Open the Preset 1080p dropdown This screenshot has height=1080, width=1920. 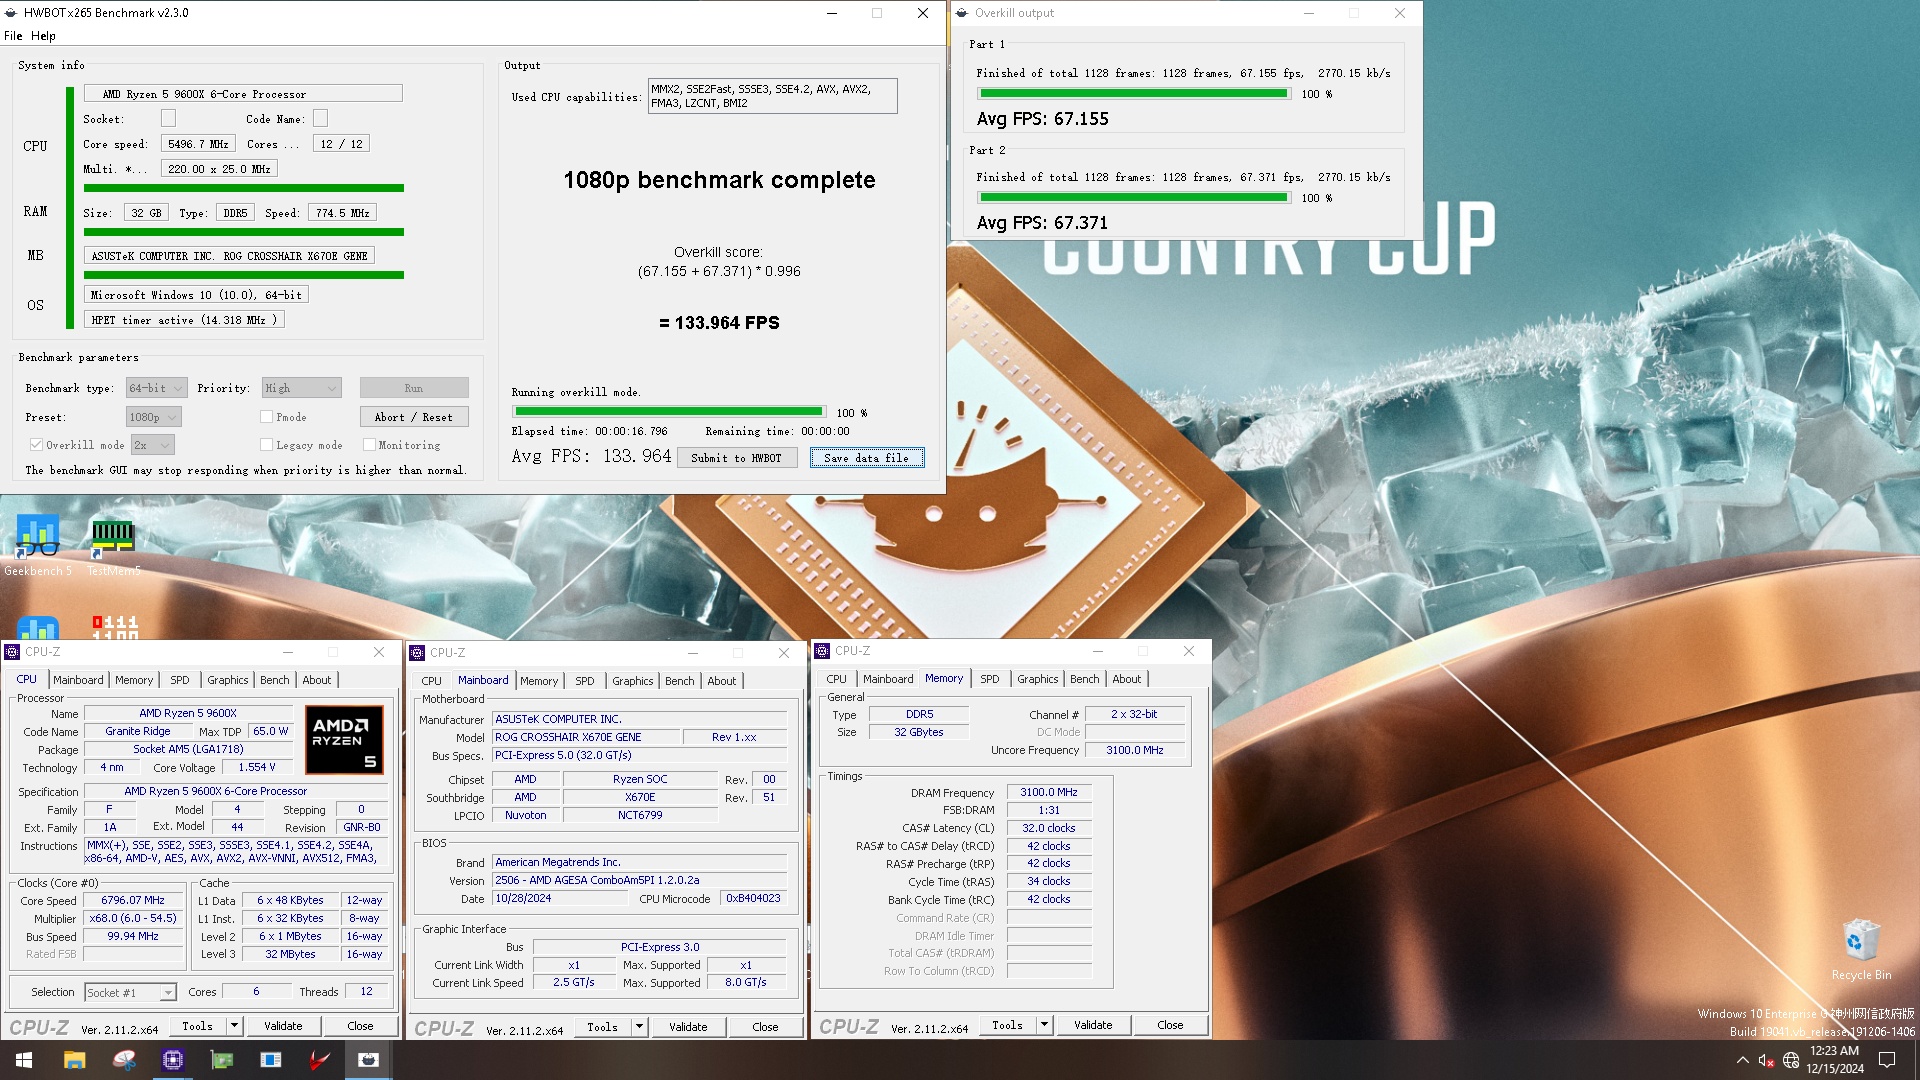(x=153, y=417)
